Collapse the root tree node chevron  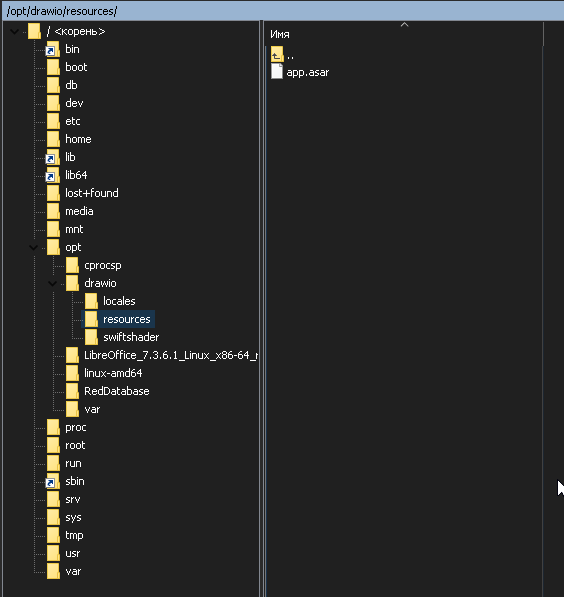(15, 32)
